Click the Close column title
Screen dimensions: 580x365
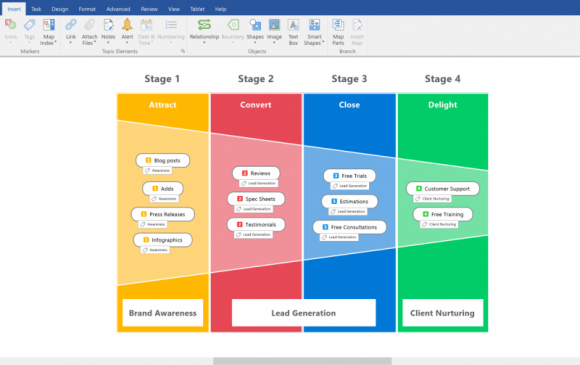(349, 105)
